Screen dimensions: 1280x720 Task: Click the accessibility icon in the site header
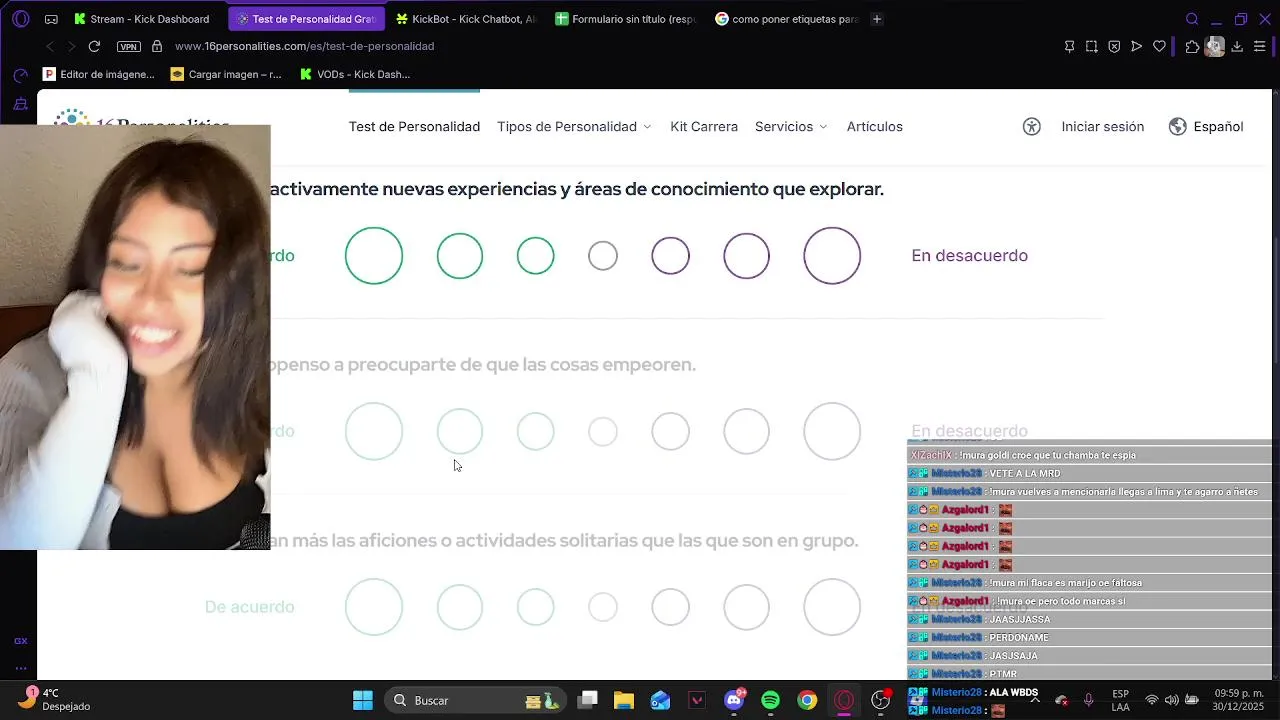pyautogui.click(x=1032, y=126)
